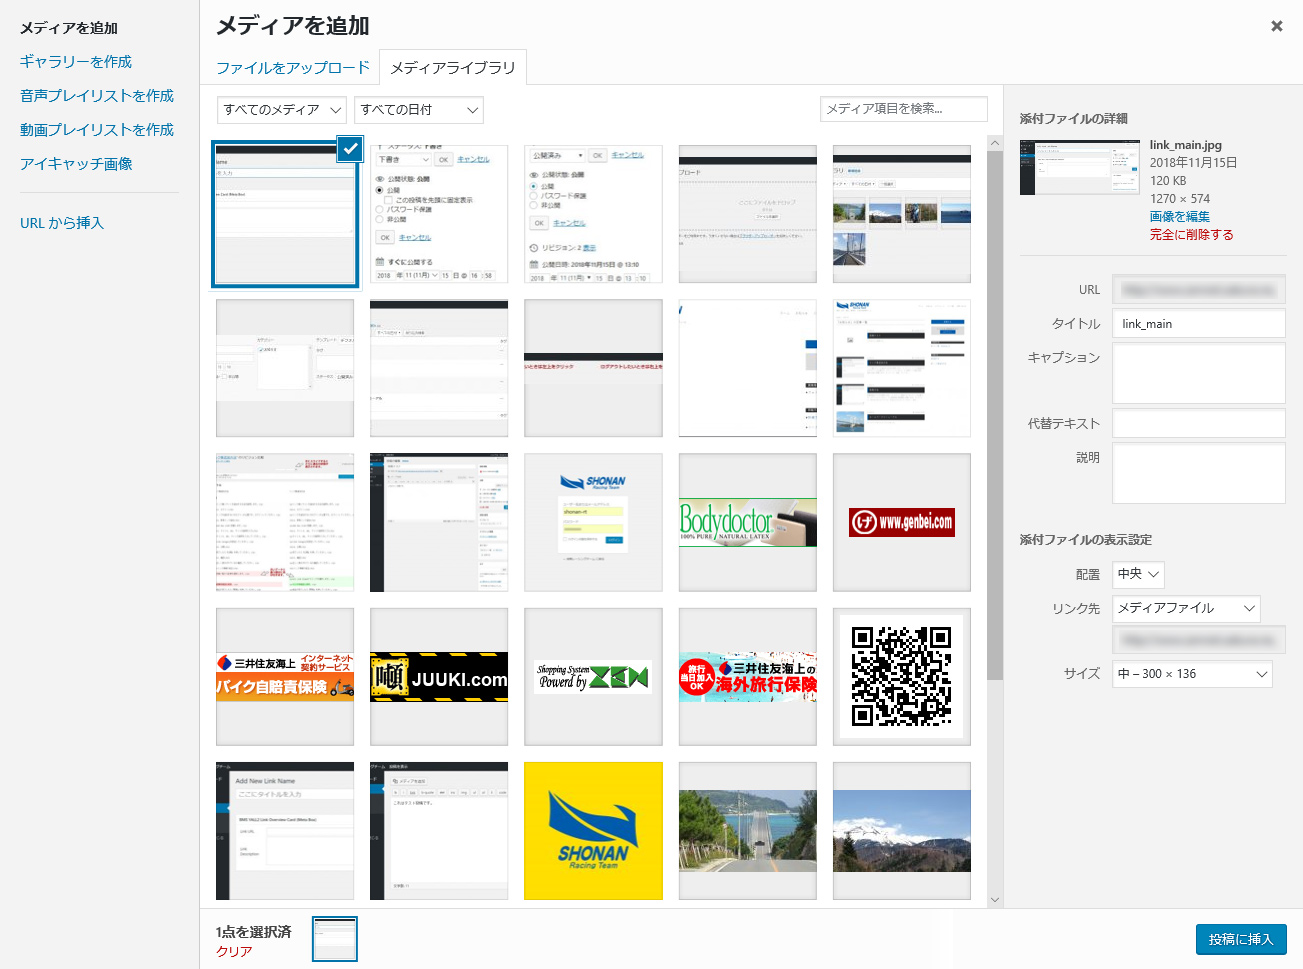
Task: Select the QR code image thumbnail
Action: [901, 677]
